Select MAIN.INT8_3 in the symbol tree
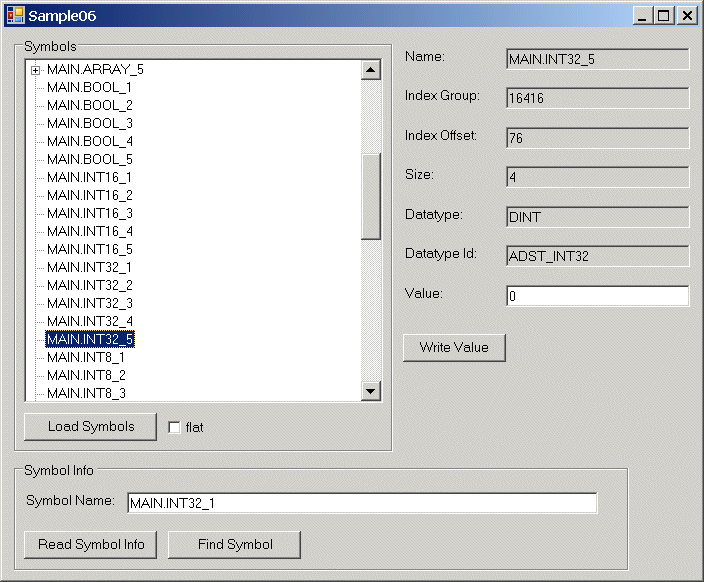704x582 pixels. coord(86,393)
